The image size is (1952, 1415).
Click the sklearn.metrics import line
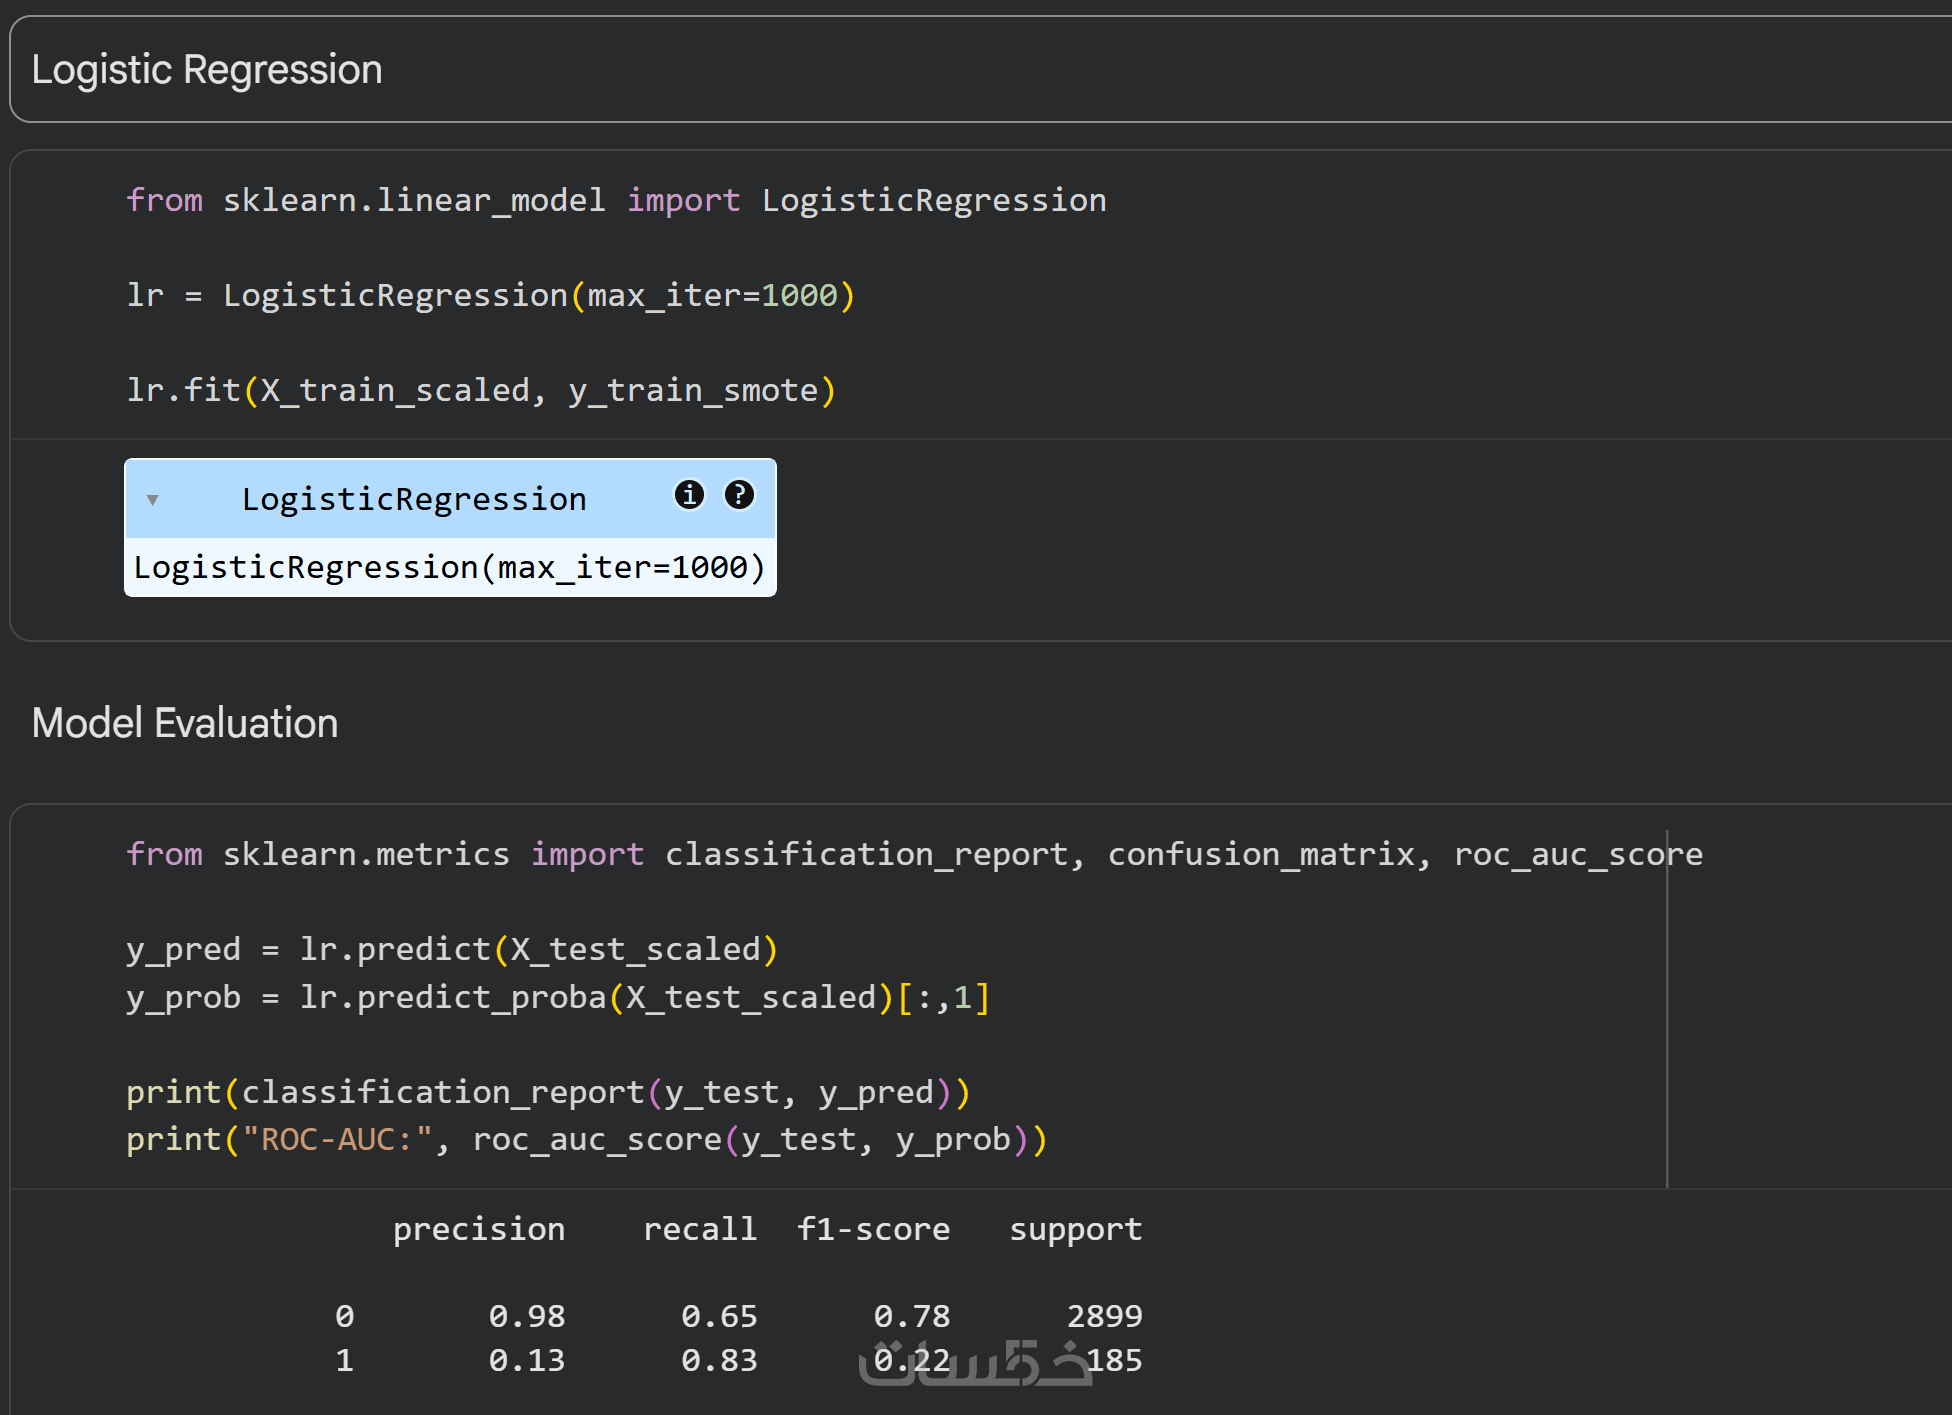914,854
